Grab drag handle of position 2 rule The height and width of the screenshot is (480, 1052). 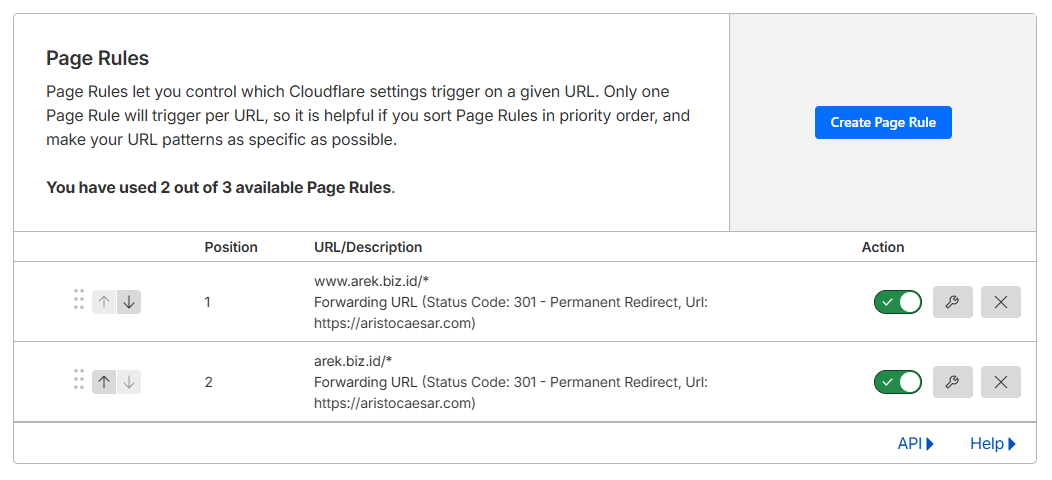[79, 381]
